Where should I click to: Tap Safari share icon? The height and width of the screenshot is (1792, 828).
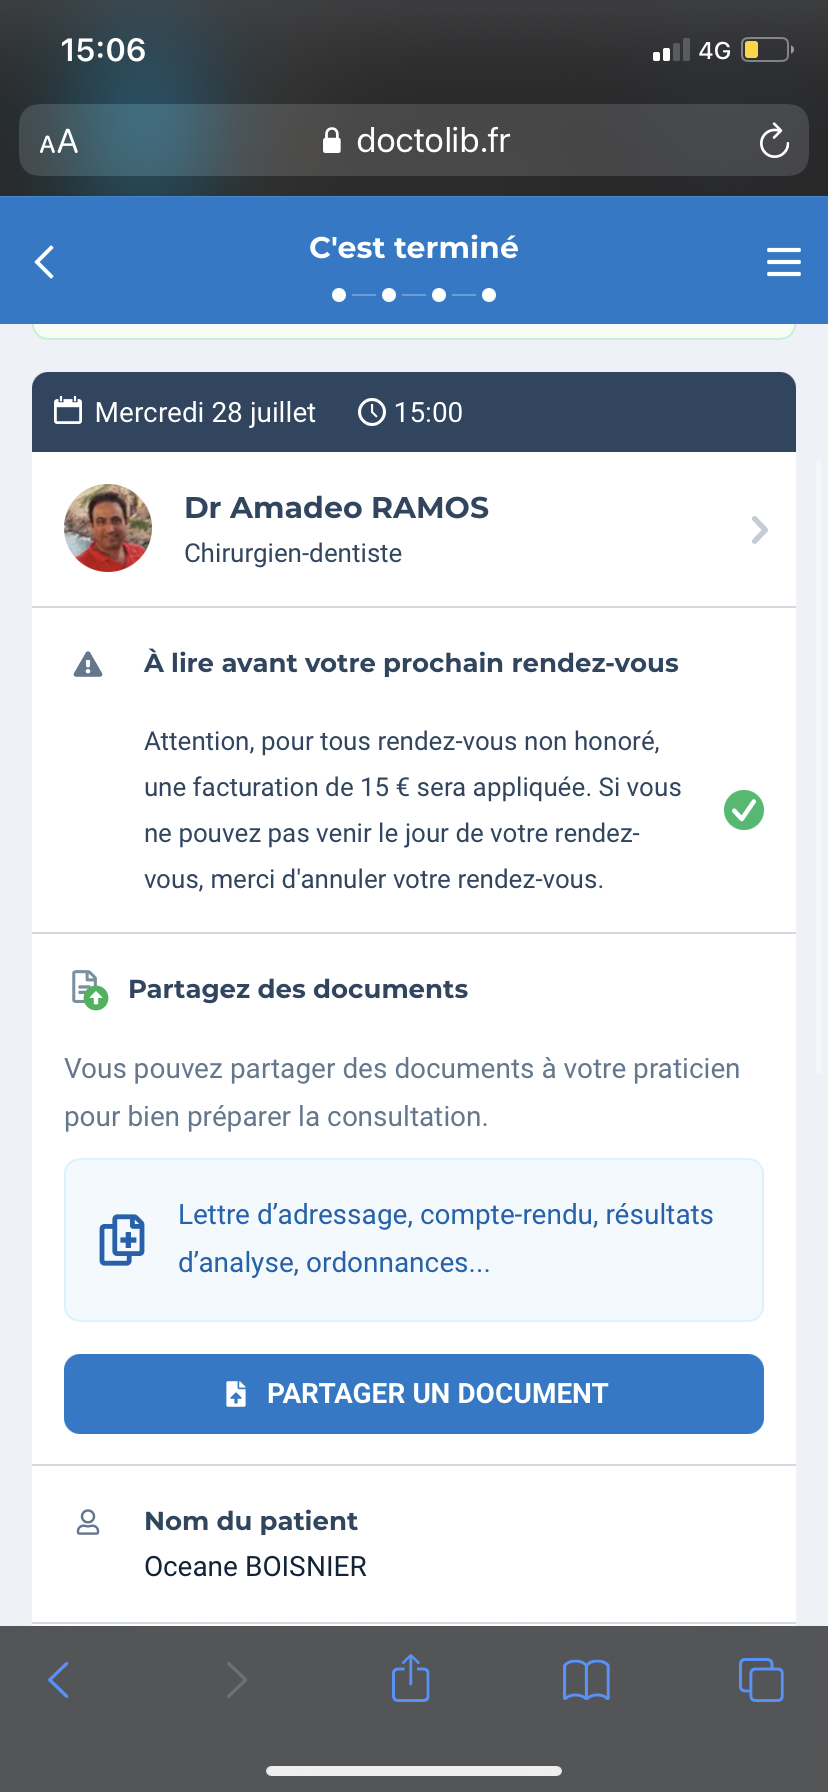coord(410,1678)
